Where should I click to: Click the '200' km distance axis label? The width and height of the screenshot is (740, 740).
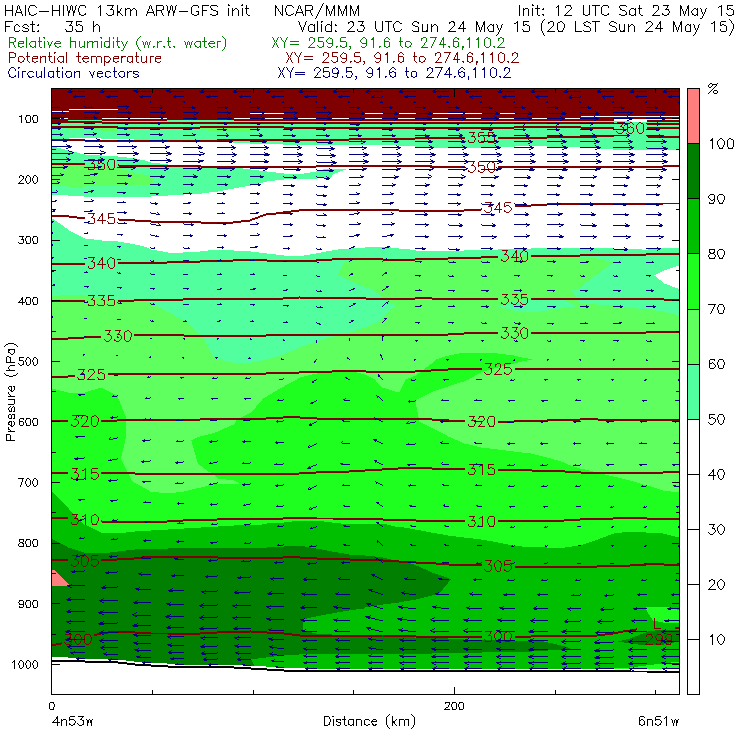click(454, 706)
